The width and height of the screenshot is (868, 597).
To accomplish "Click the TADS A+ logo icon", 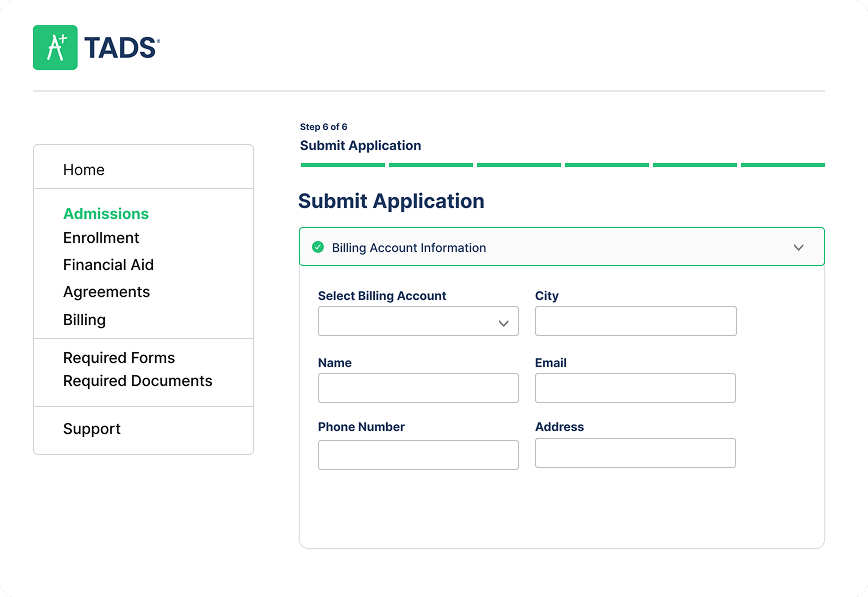I will click(55, 47).
